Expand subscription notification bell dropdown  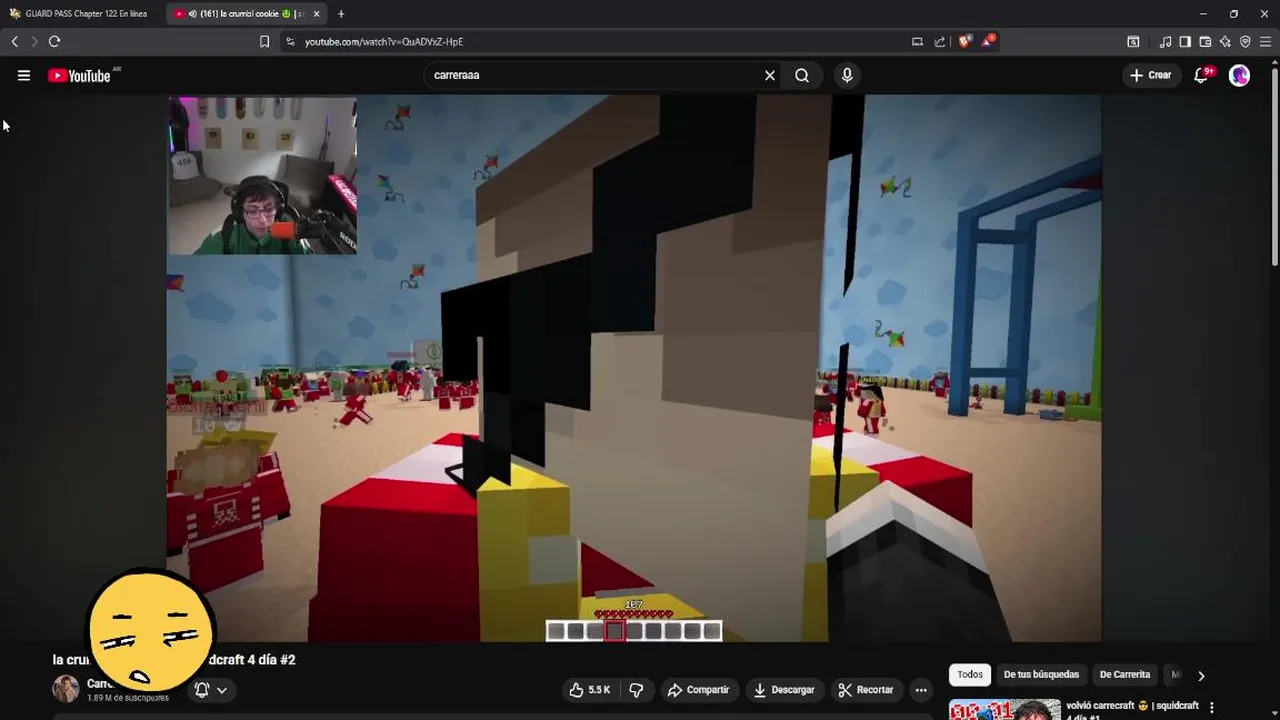[x=211, y=690]
